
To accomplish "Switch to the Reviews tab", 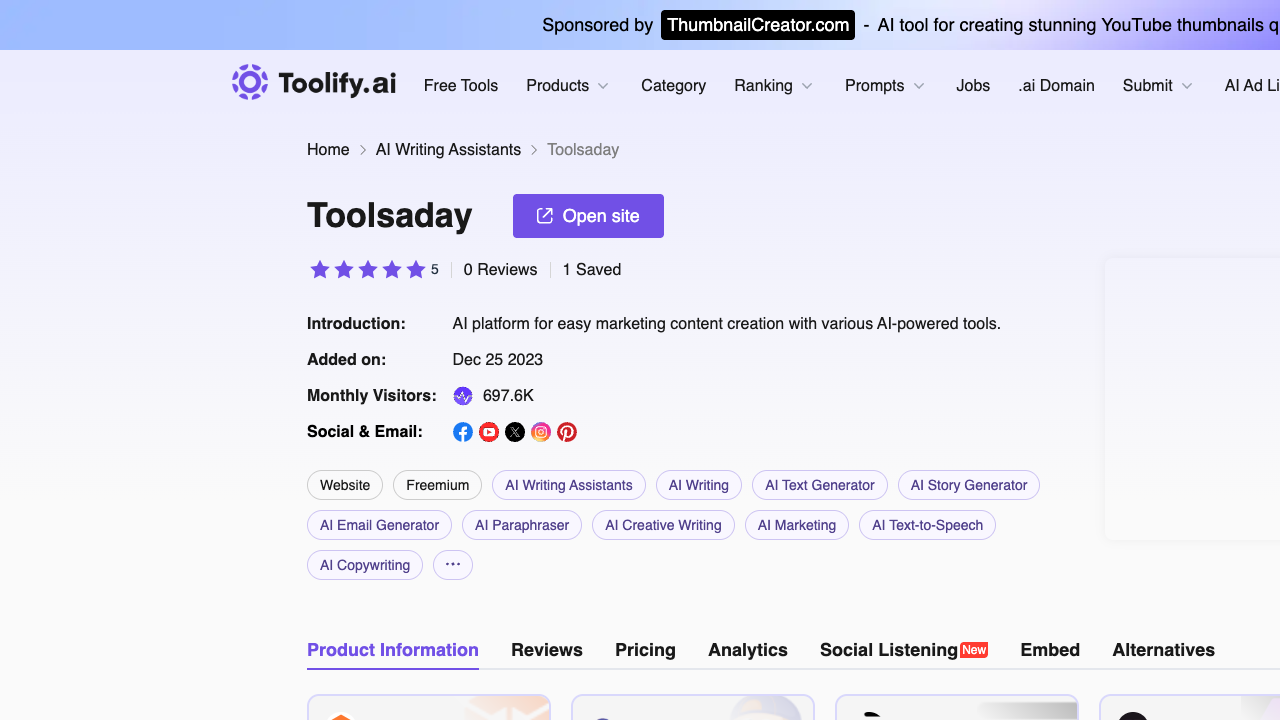I will (x=547, y=650).
